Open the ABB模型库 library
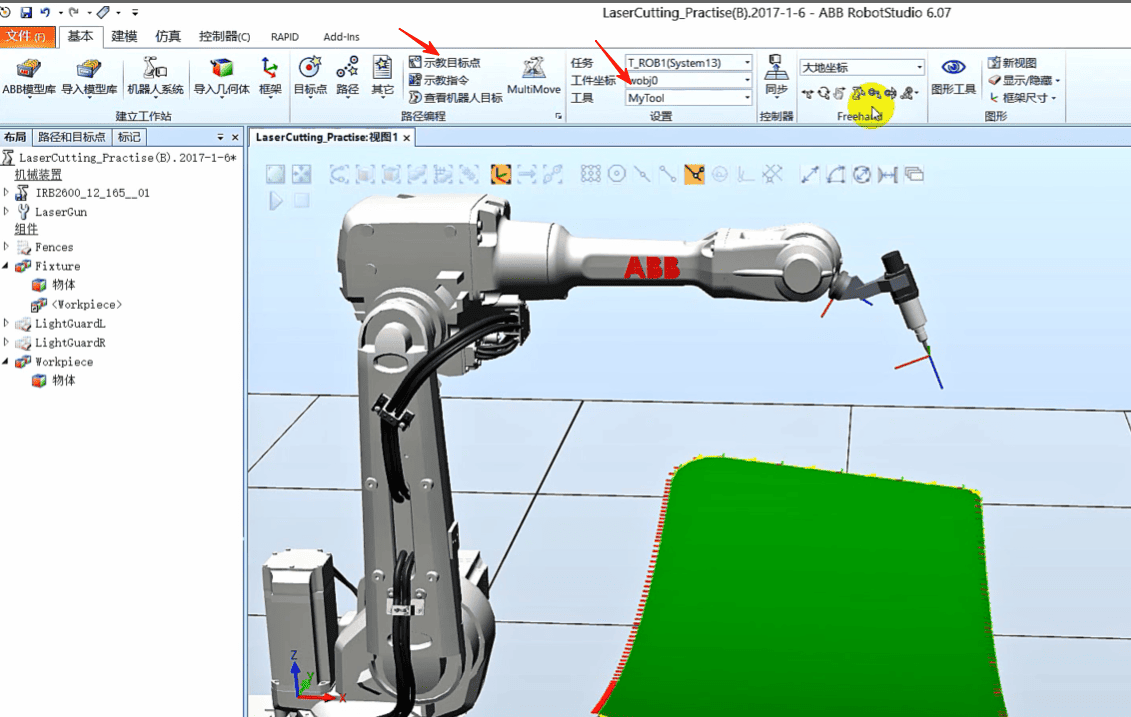 pyautogui.click(x=29, y=76)
